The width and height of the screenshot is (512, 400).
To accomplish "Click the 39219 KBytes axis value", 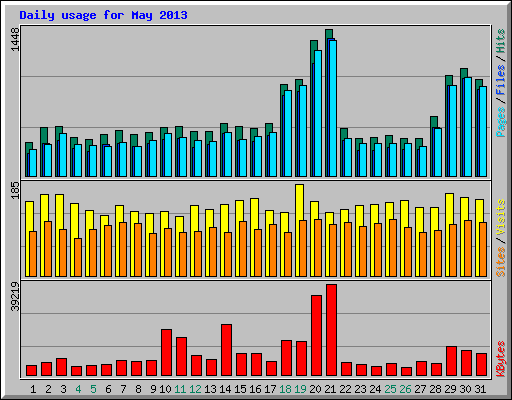I will point(15,296).
